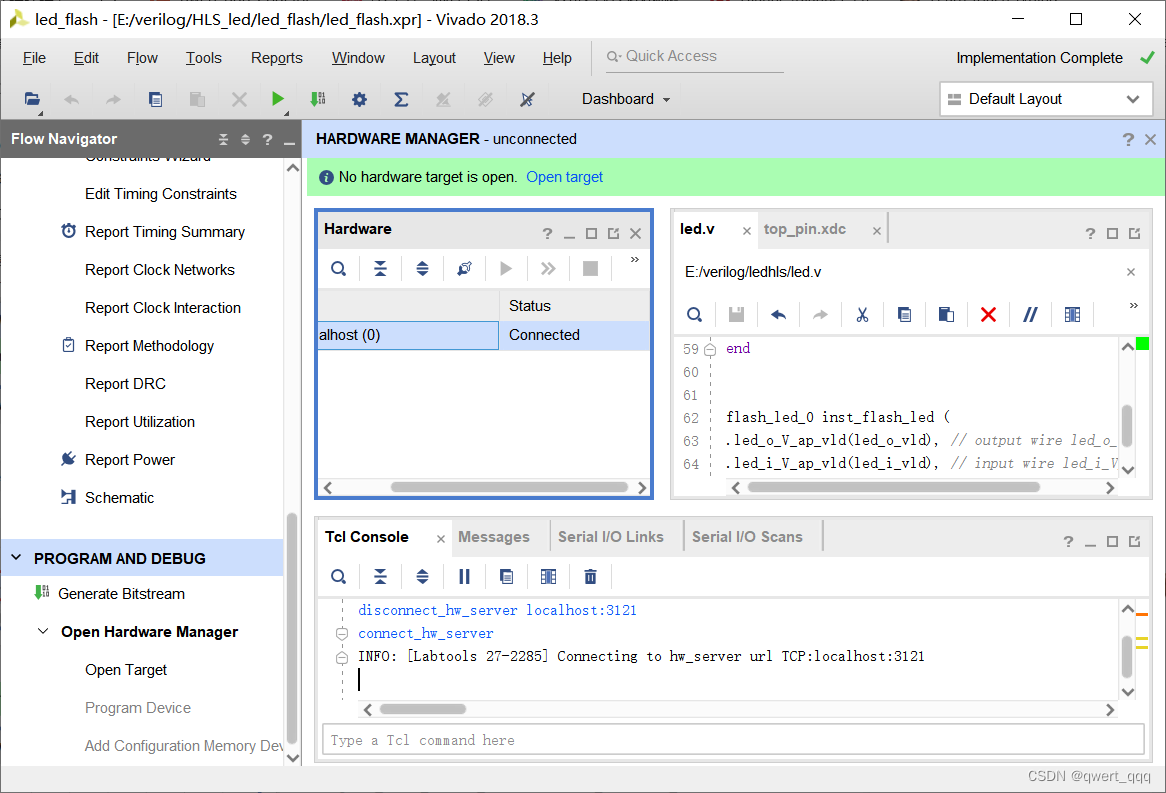Click Generate Bitstream in Flow Navigator
This screenshot has width=1166, height=793.
click(121, 594)
